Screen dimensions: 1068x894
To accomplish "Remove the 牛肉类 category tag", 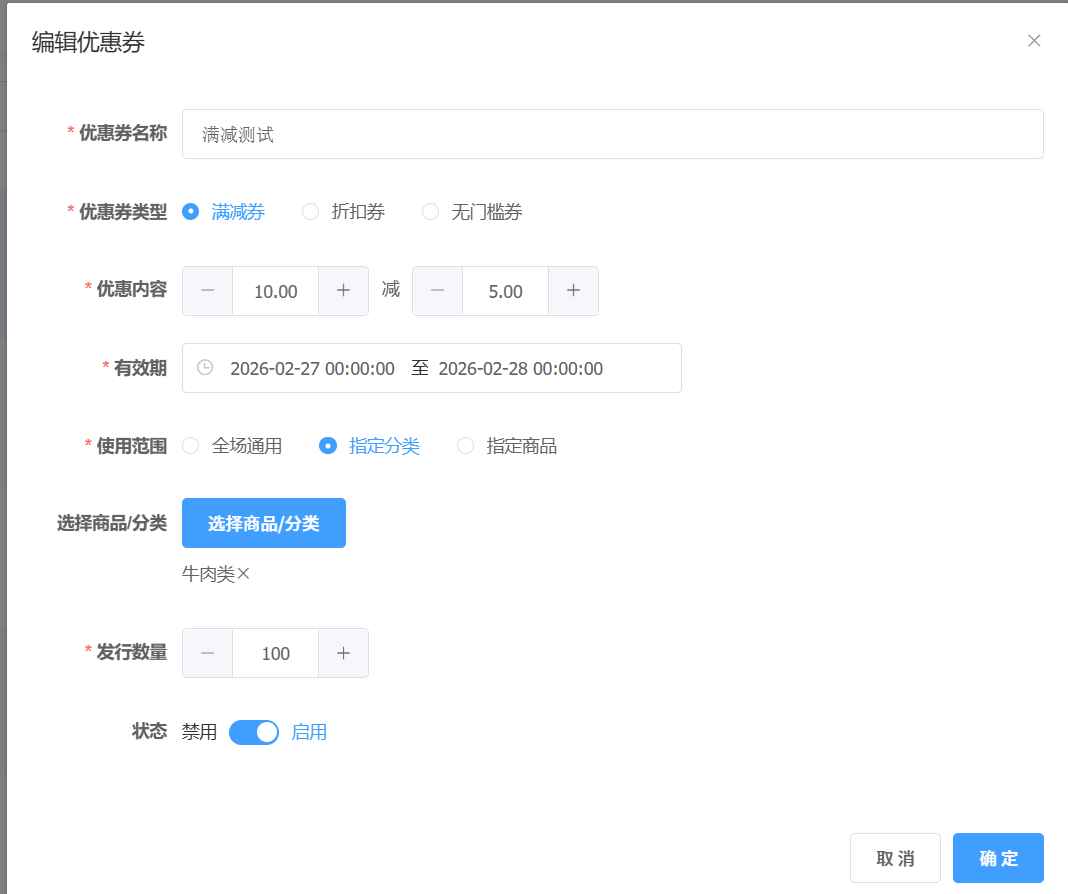I will pyautogui.click(x=243, y=574).
